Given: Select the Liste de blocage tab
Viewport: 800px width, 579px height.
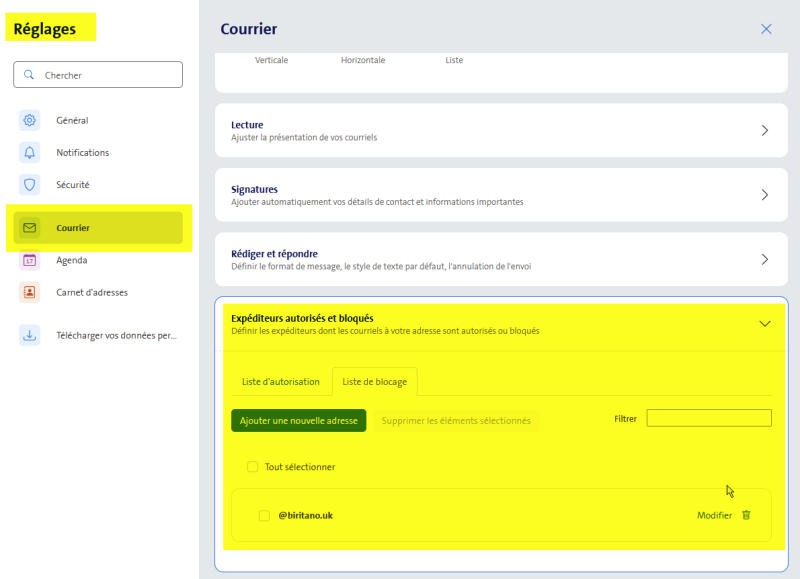Looking at the screenshot, I should pos(375,382).
